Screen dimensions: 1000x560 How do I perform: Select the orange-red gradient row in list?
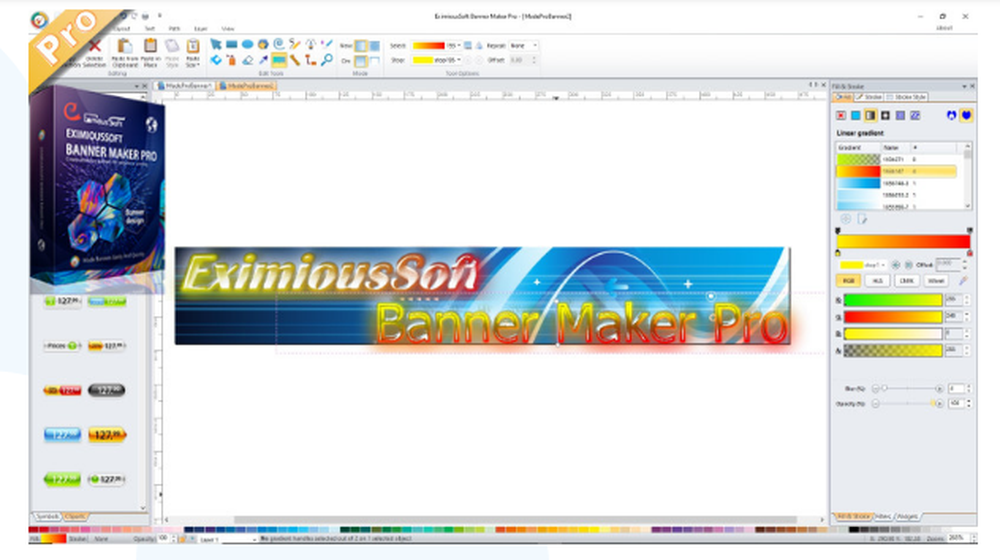point(896,171)
